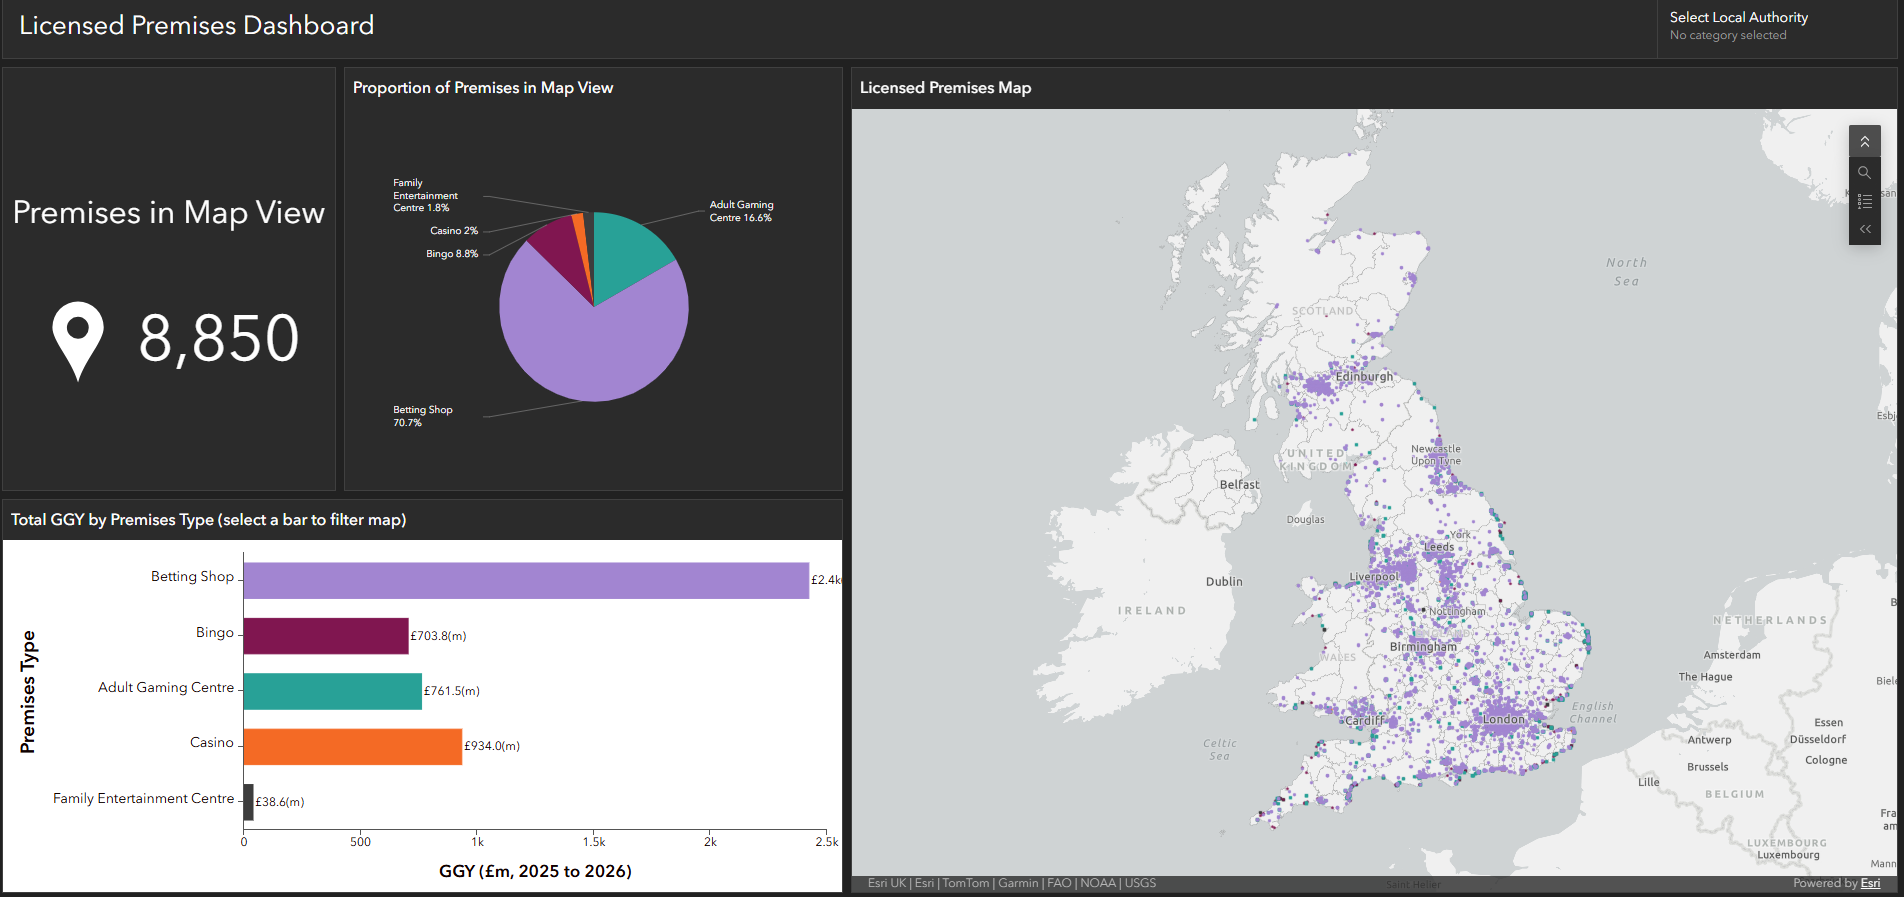The height and width of the screenshot is (897, 1904).
Task: Click the 'Adult Gaming Centre 16.6%' pie label
Action: coord(741,211)
